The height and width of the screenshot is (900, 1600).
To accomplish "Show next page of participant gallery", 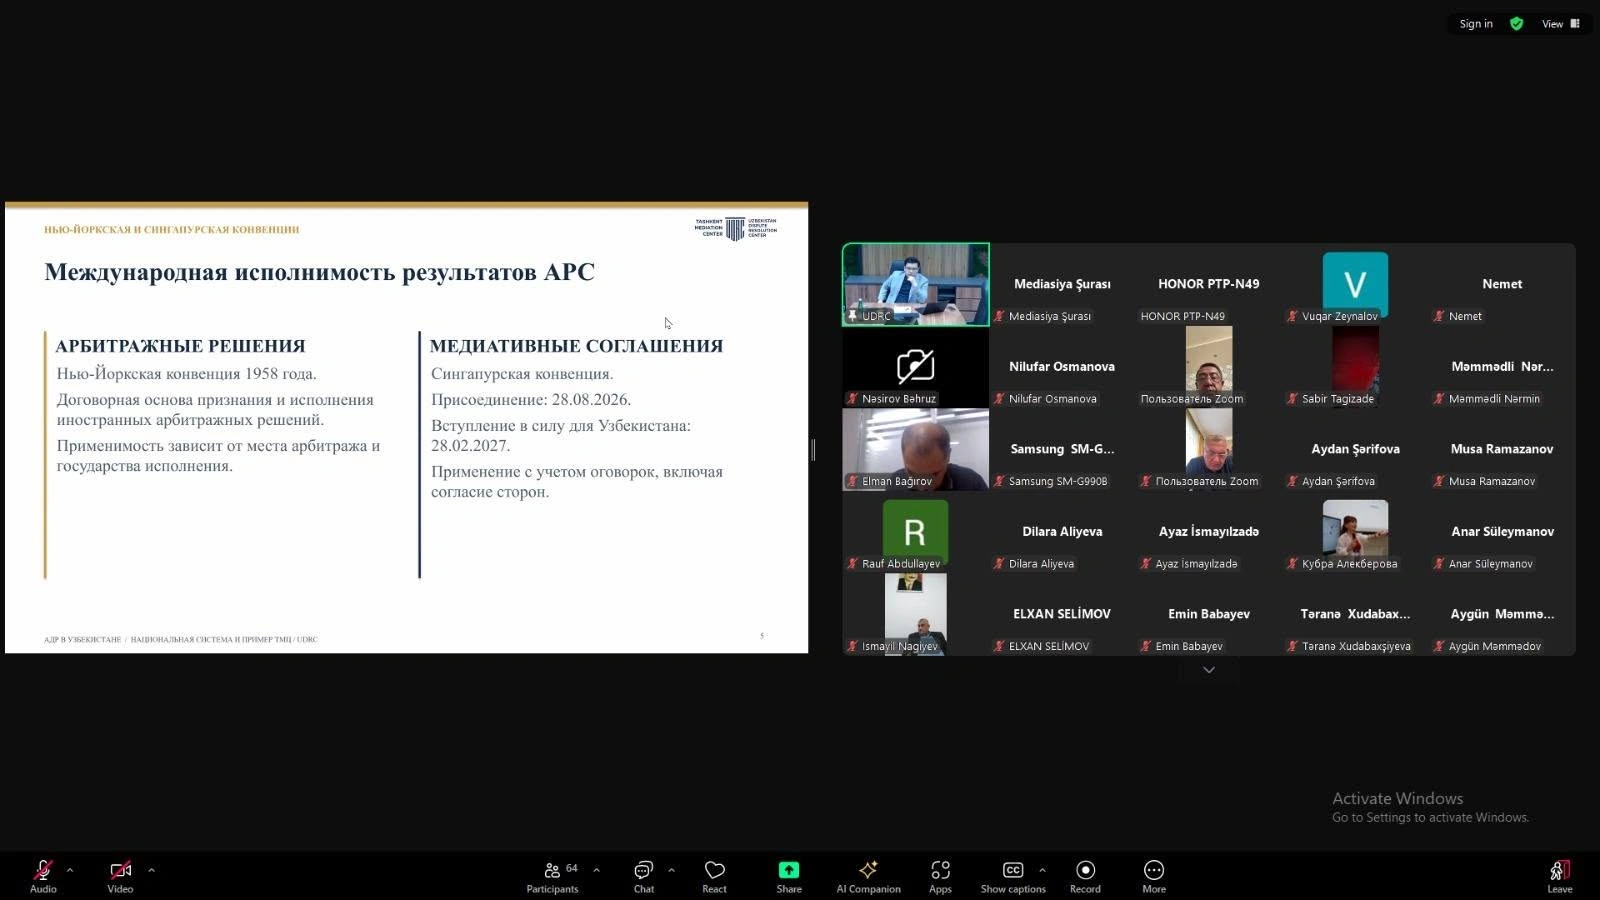I will click(1209, 670).
